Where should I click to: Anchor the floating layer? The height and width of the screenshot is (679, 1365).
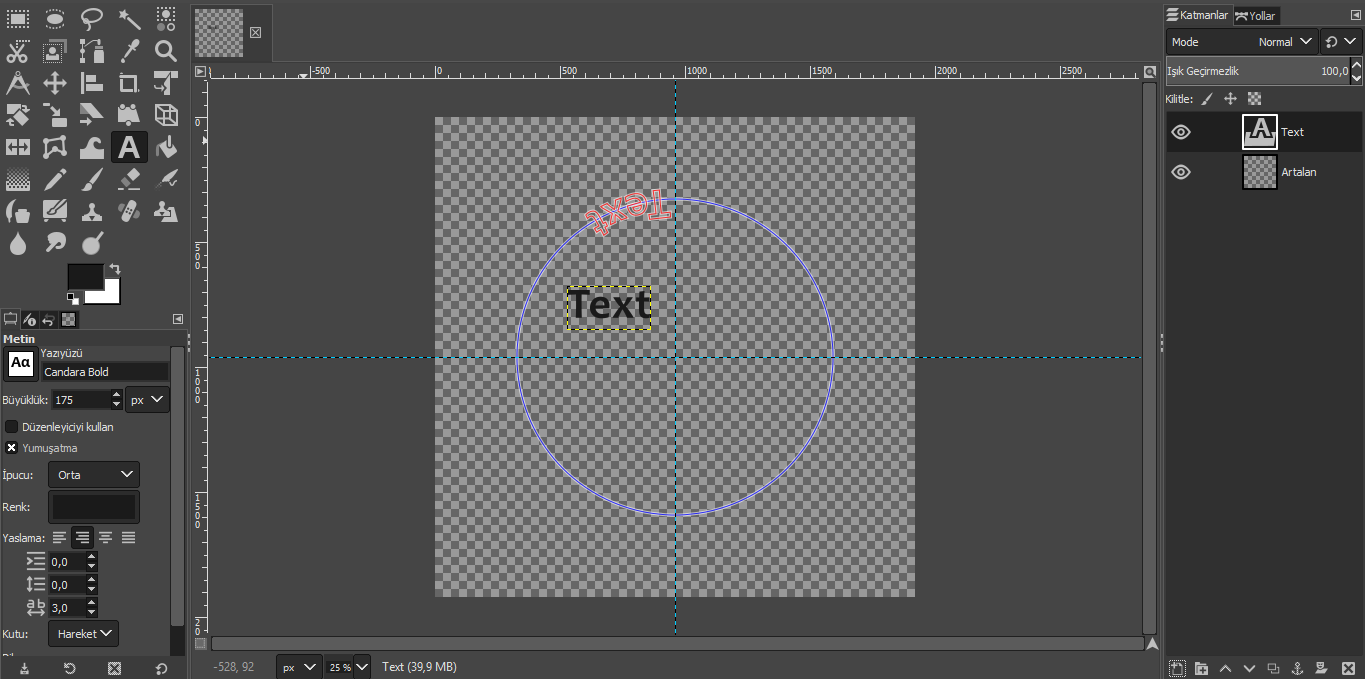pos(1297,668)
